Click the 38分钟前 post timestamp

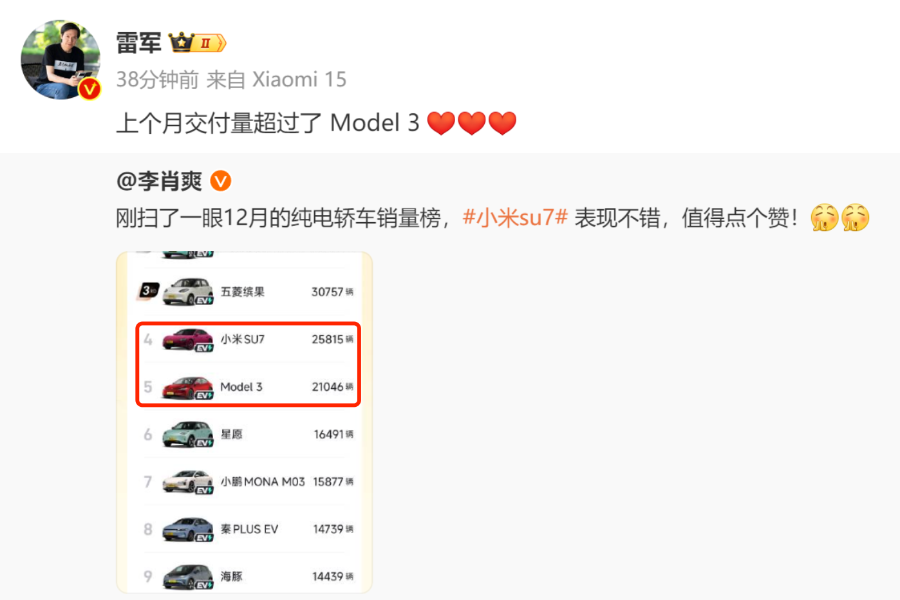pos(157,80)
